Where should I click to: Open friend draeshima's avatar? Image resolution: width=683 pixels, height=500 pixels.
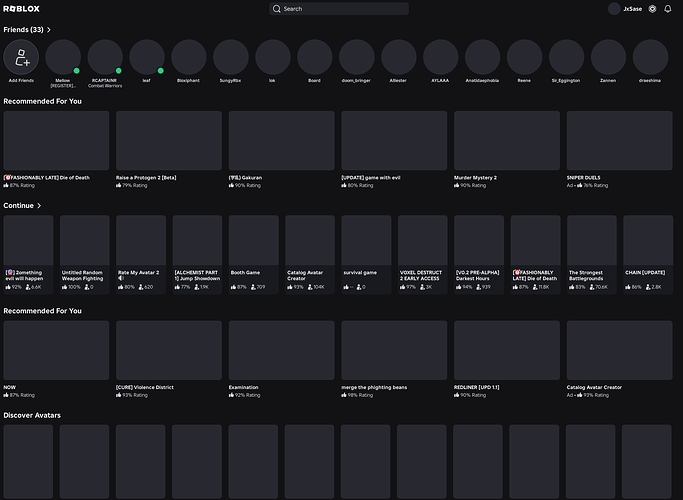click(x=650, y=57)
